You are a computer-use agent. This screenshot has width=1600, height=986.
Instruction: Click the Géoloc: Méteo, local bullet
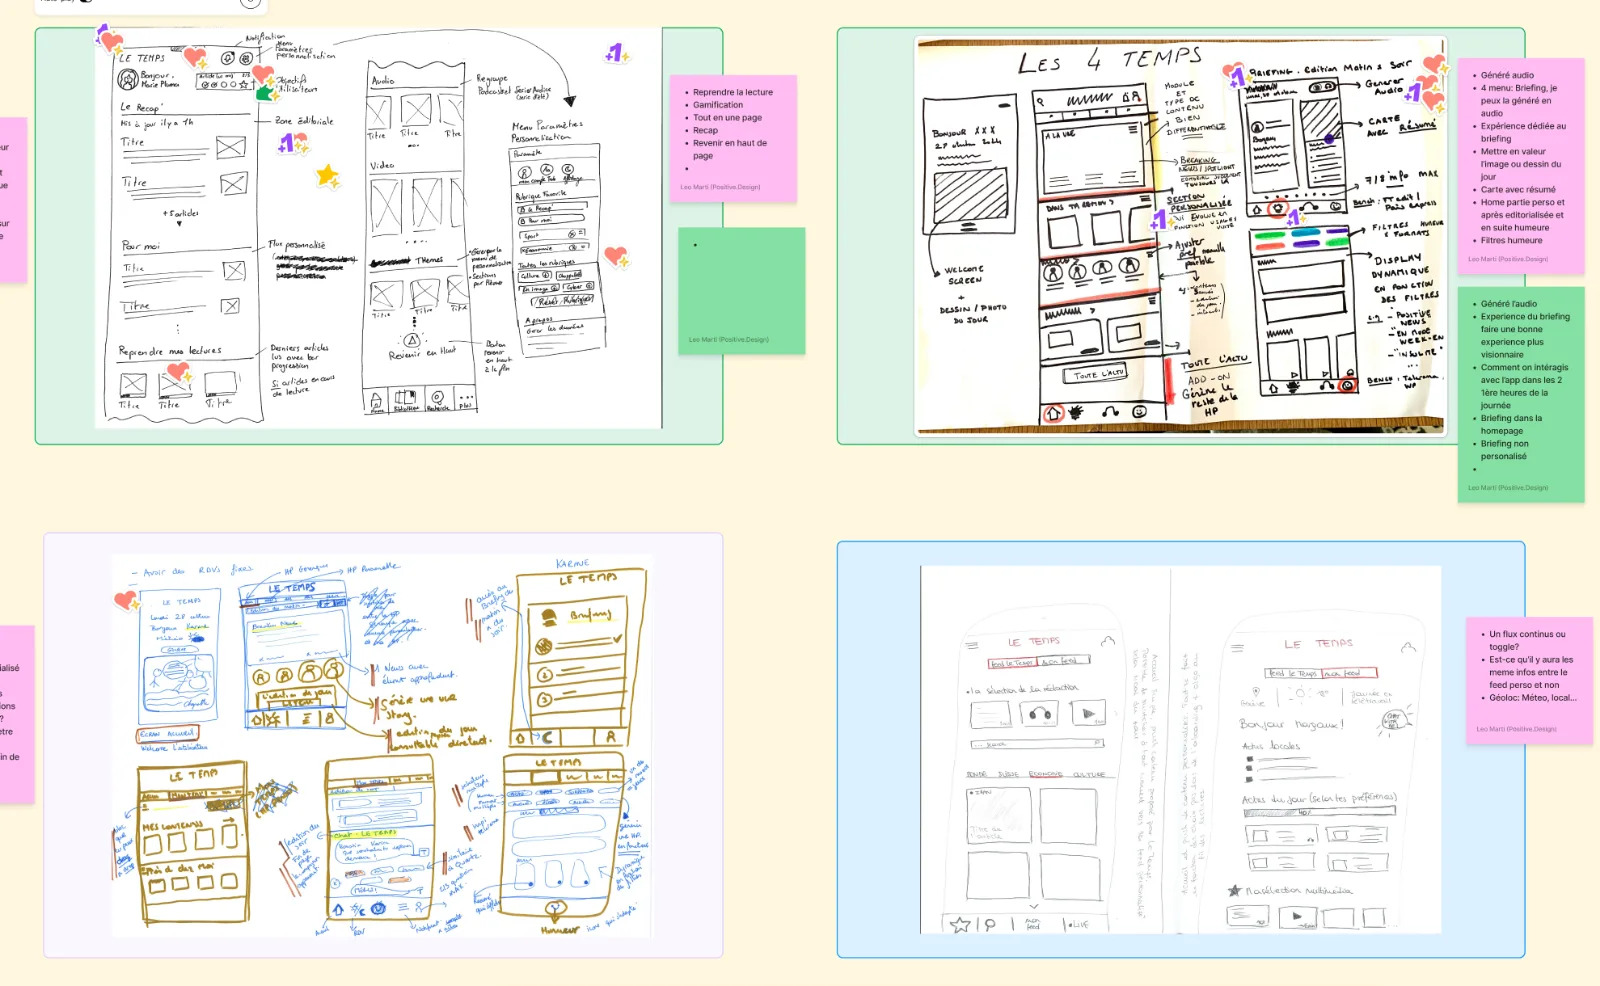(x=1532, y=698)
